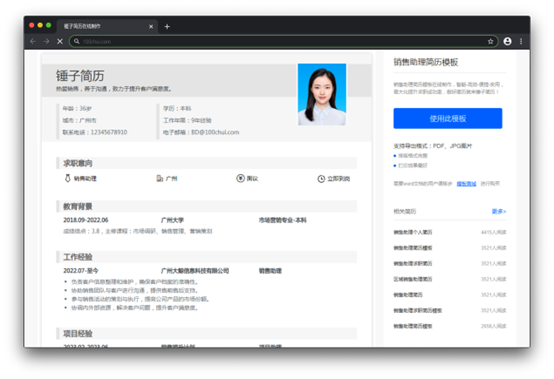Click the 教育背景 section heading

pos(78,206)
